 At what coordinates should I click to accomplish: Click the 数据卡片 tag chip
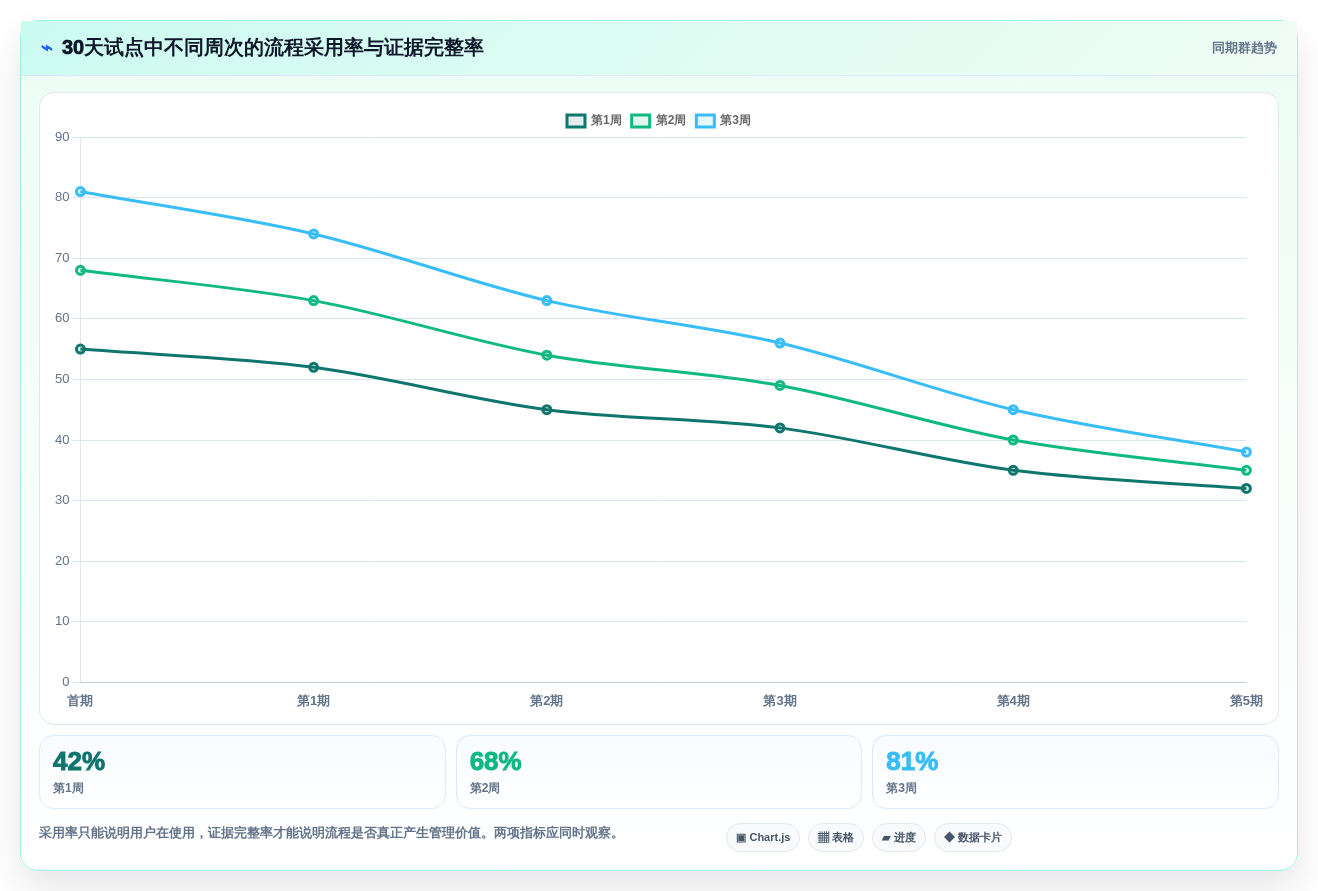pos(973,838)
